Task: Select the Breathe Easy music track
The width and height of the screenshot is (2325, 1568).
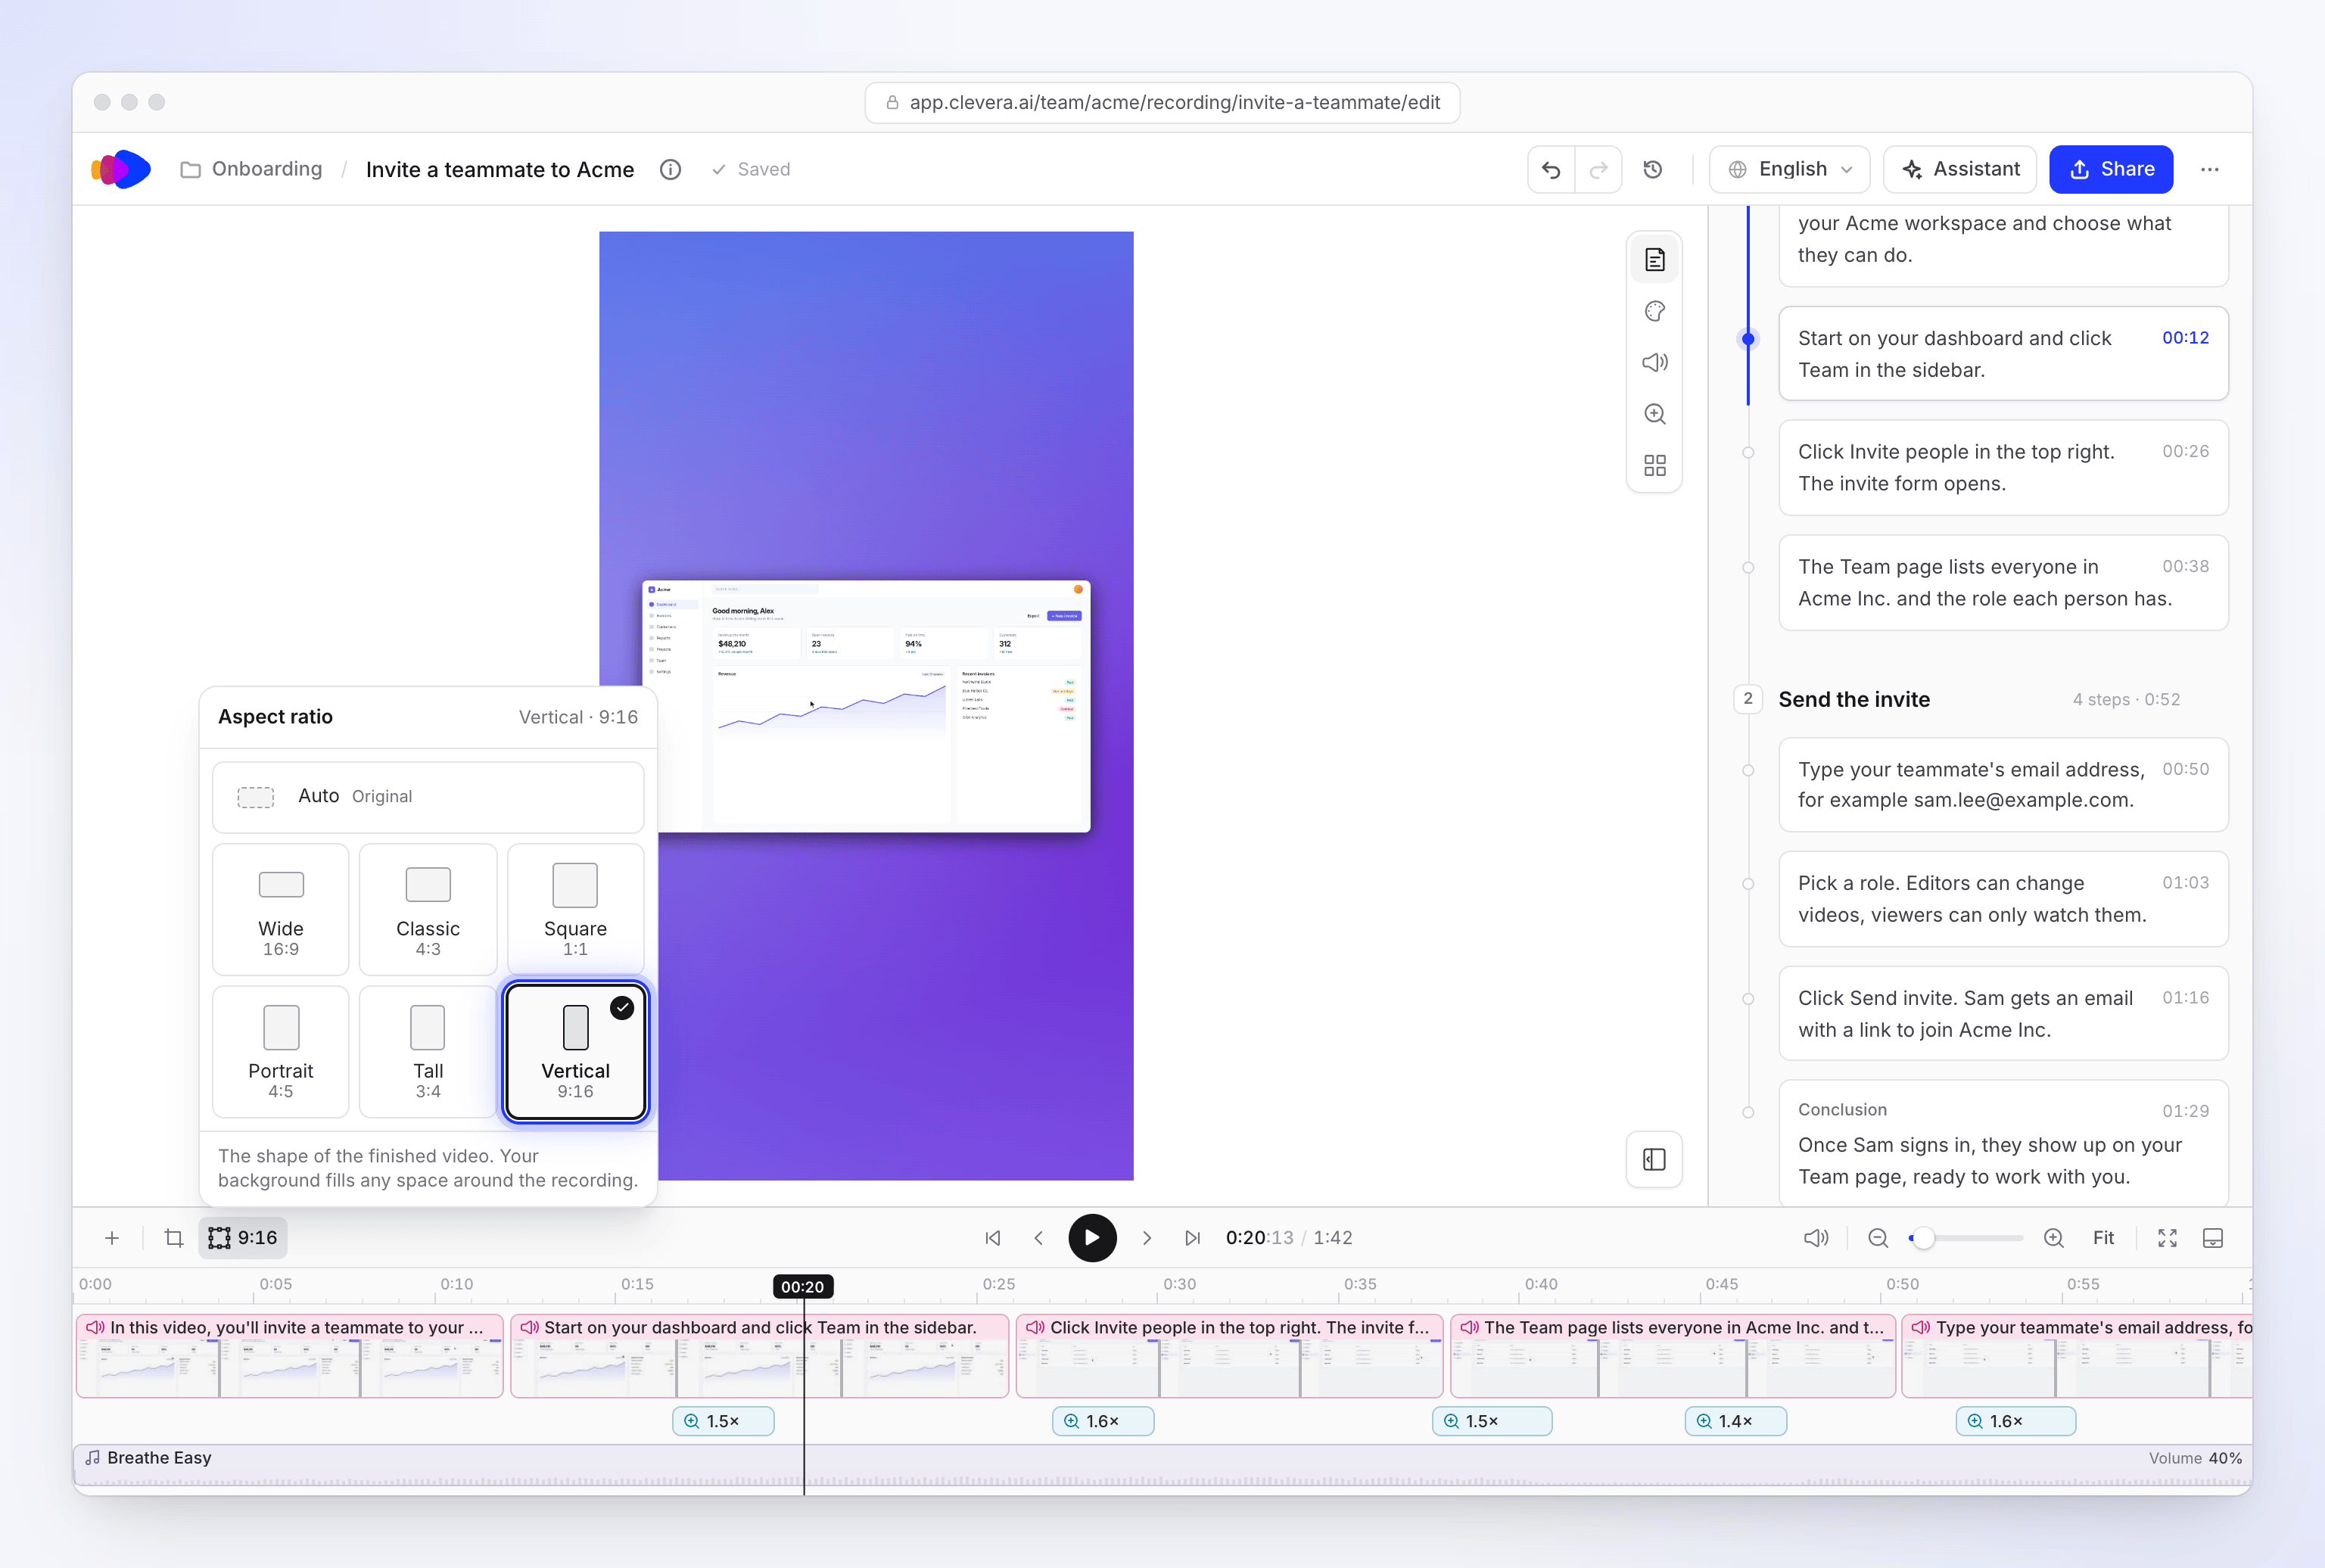Action: (1161, 1465)
